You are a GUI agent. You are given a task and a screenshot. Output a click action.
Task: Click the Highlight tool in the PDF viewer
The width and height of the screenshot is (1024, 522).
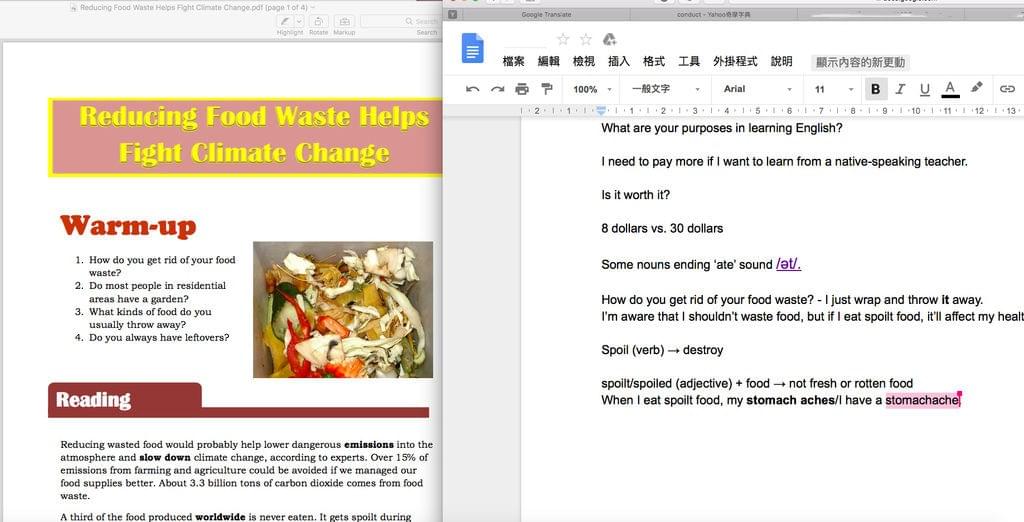coord(285,22)
